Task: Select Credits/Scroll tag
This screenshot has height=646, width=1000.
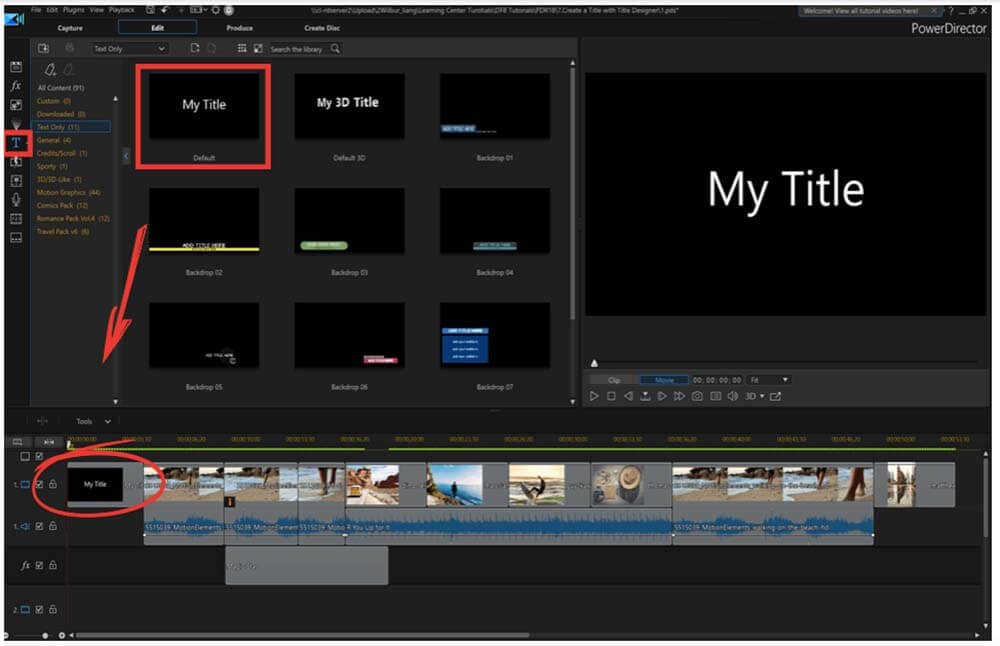Action: click(62, 153)
